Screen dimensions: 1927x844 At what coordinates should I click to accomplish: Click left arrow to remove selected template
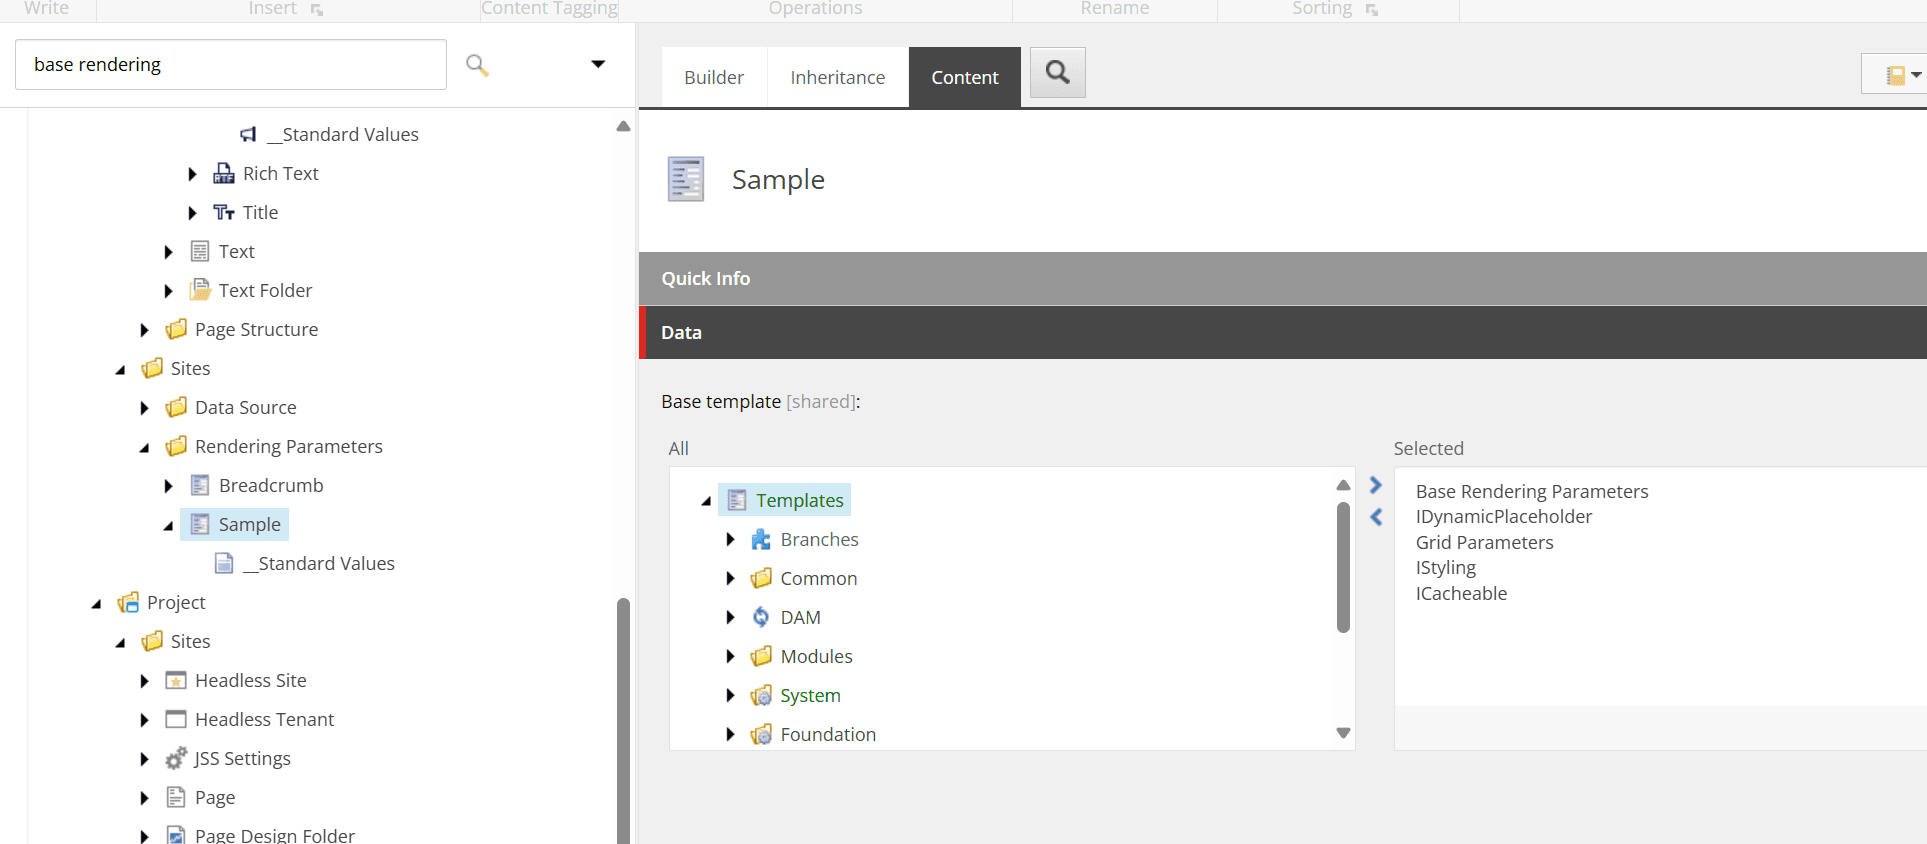click(1376, 517)
